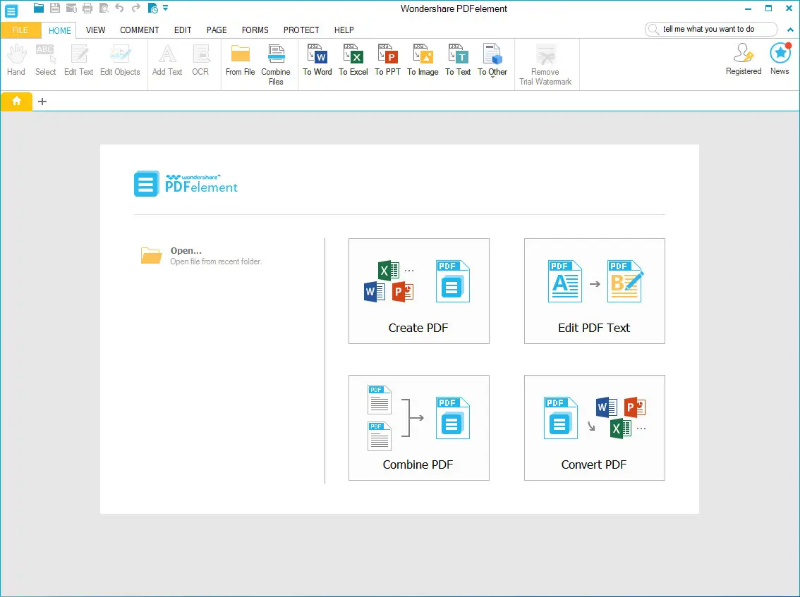800x597 pixels.
Task: Click the Edit Text tool
Action: tap(78, 62)
